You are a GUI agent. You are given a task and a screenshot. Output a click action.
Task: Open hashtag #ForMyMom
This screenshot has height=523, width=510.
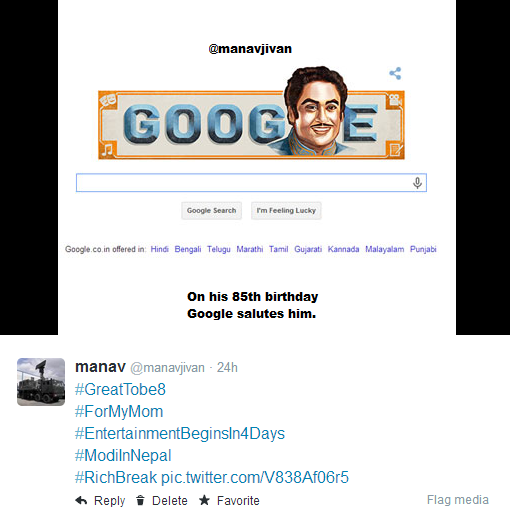[x=119, y=411]
